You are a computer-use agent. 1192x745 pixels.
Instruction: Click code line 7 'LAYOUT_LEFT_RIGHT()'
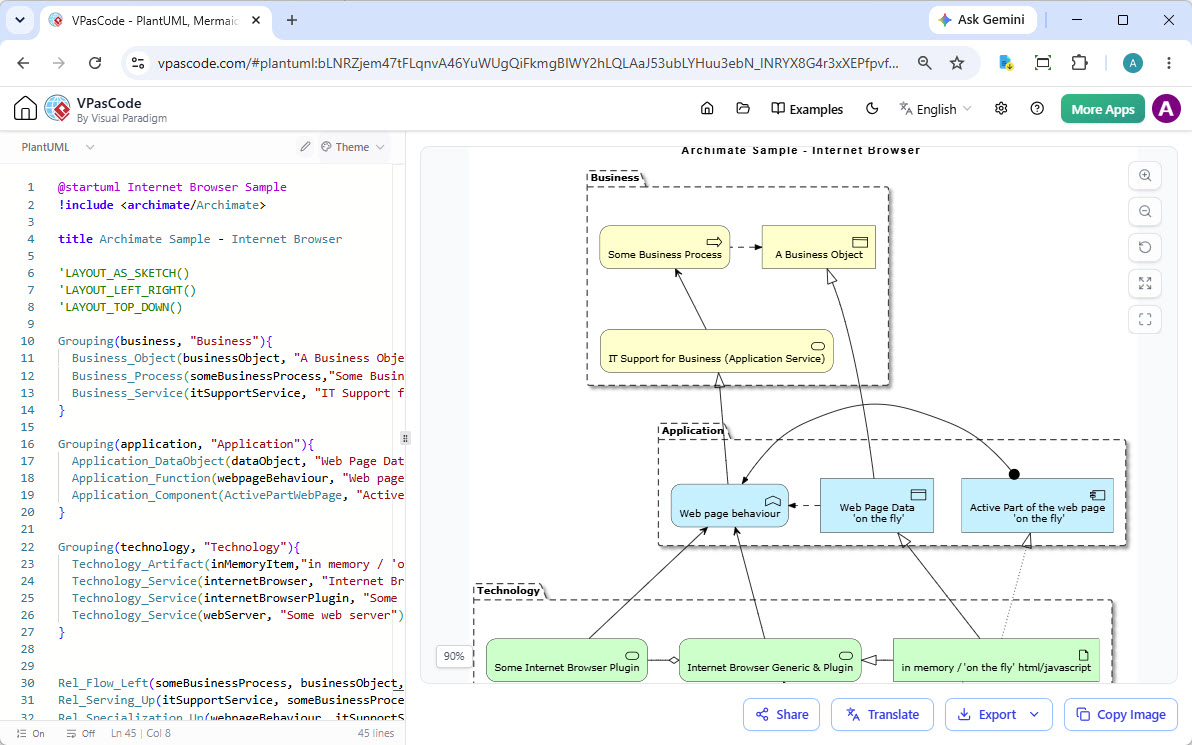tap(127, 290)
